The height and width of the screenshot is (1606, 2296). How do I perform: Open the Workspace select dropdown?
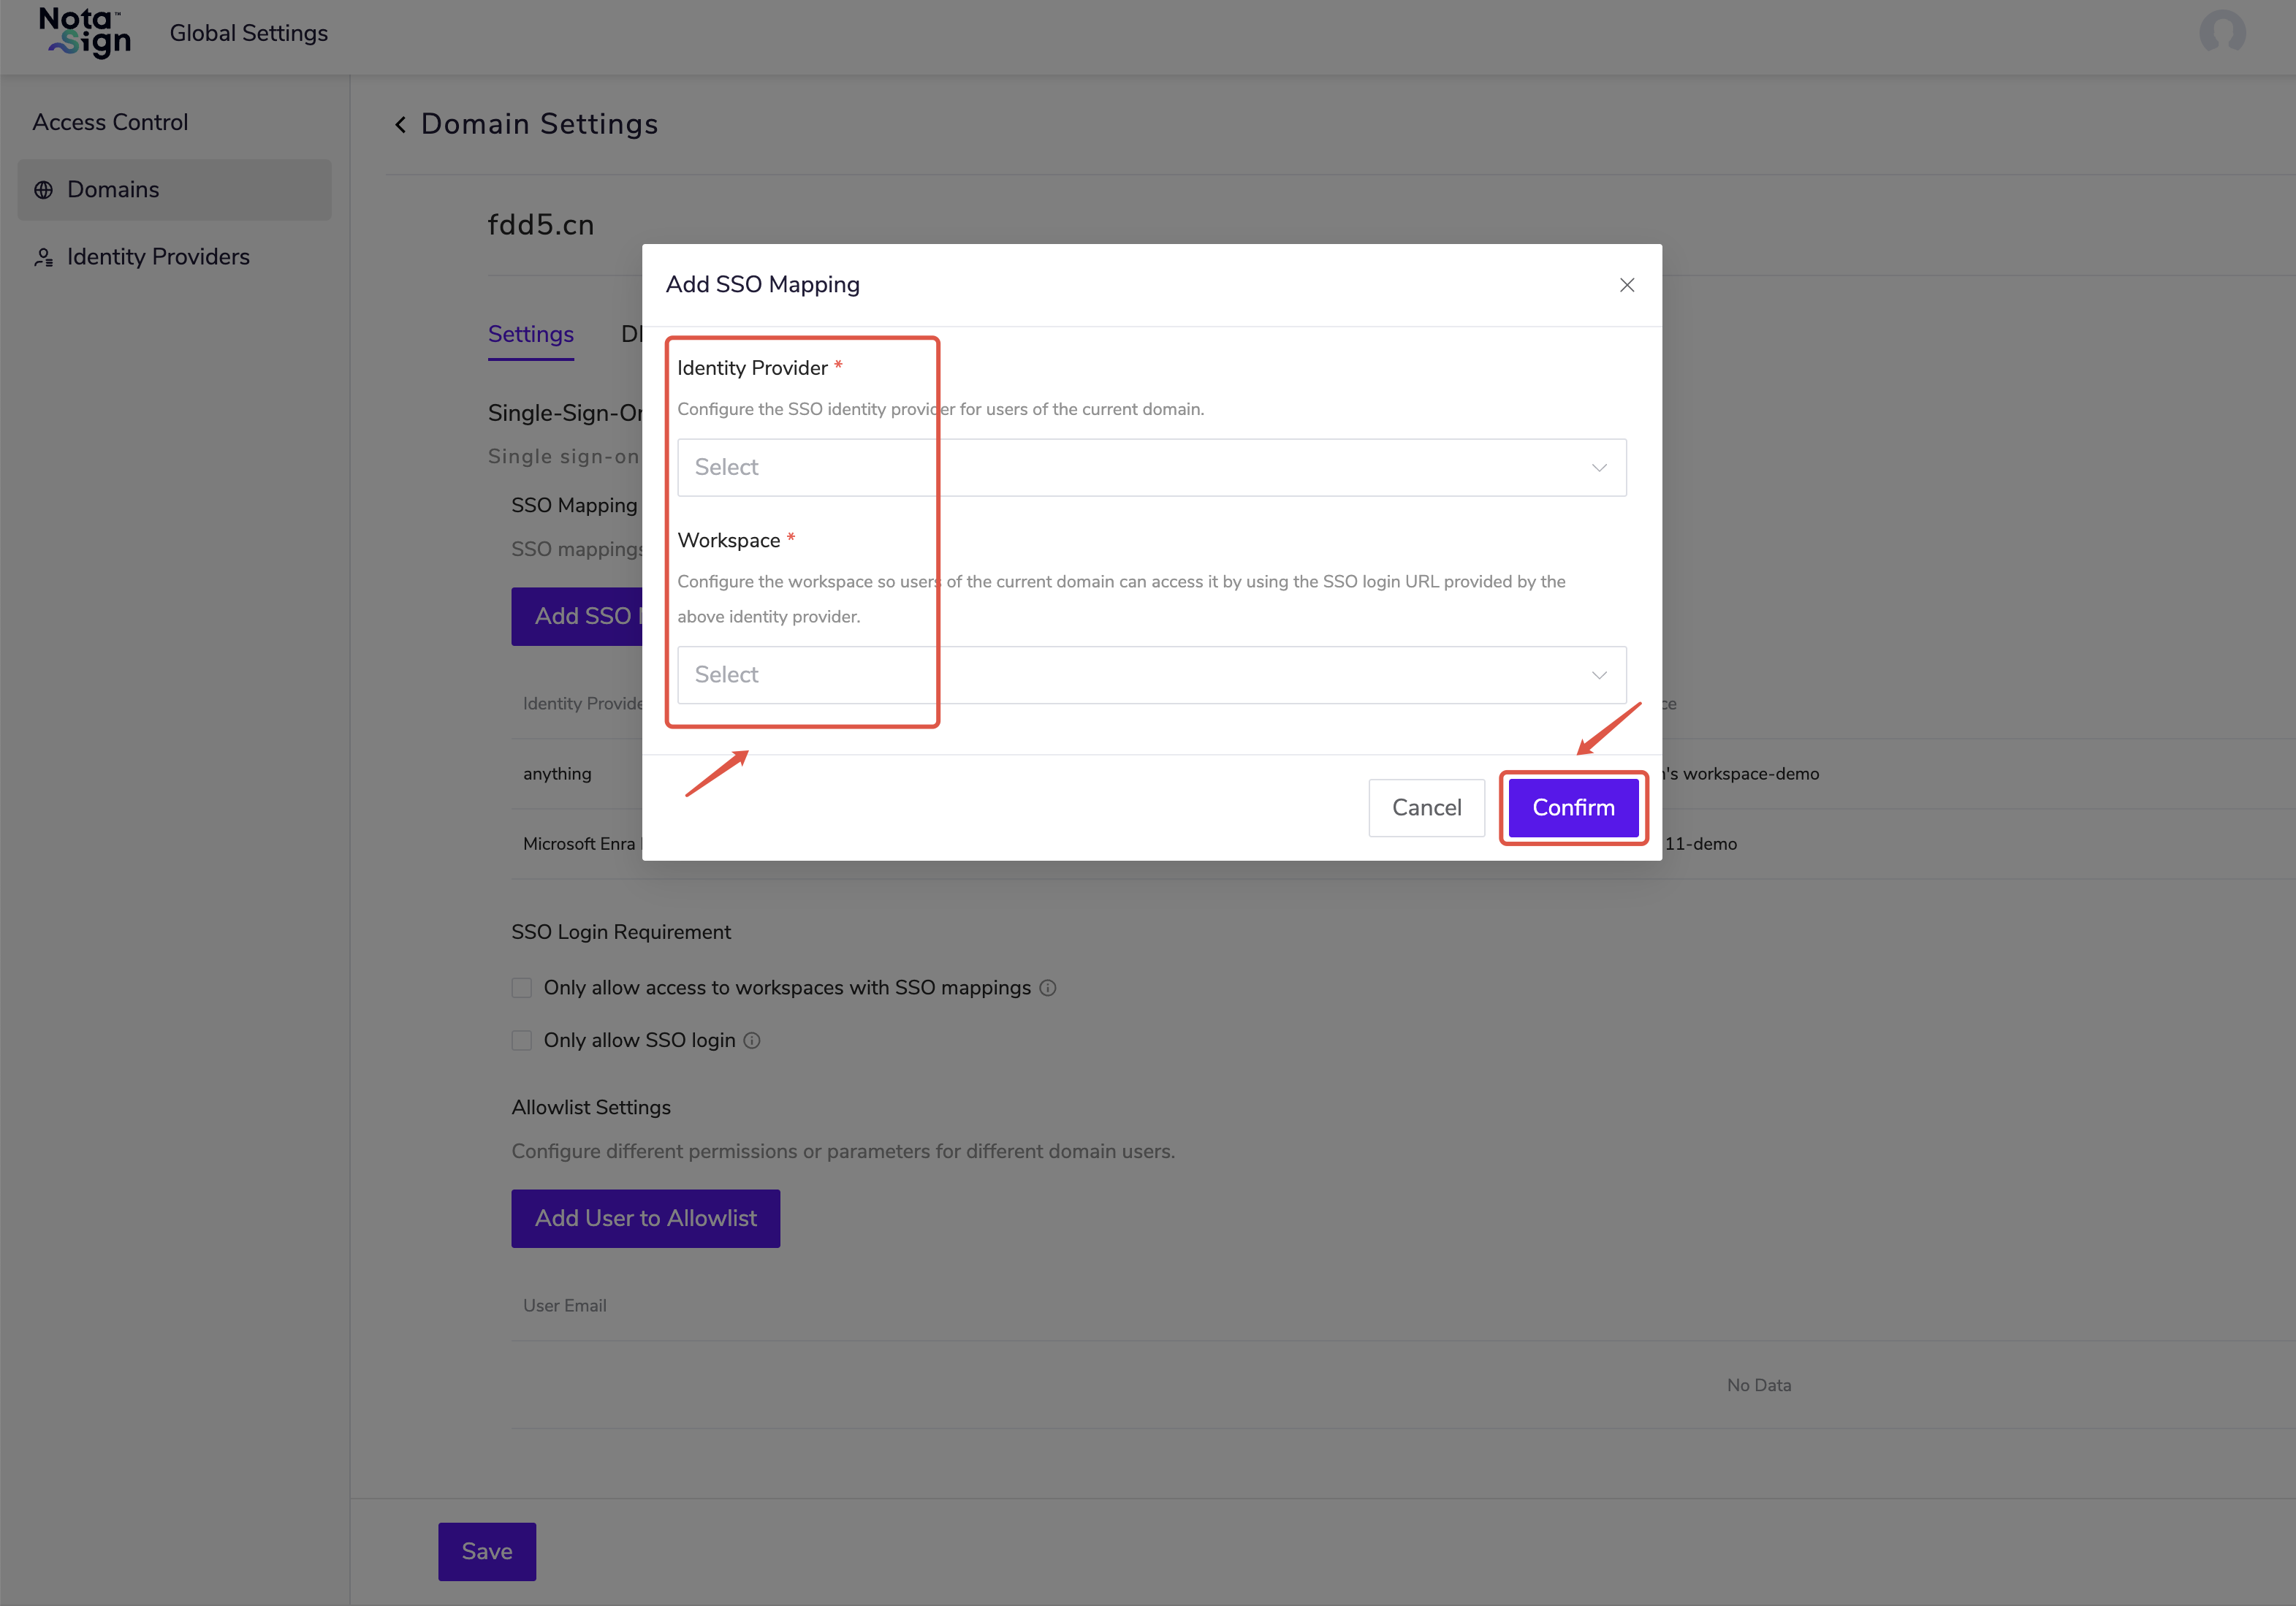coord(1150,675)
